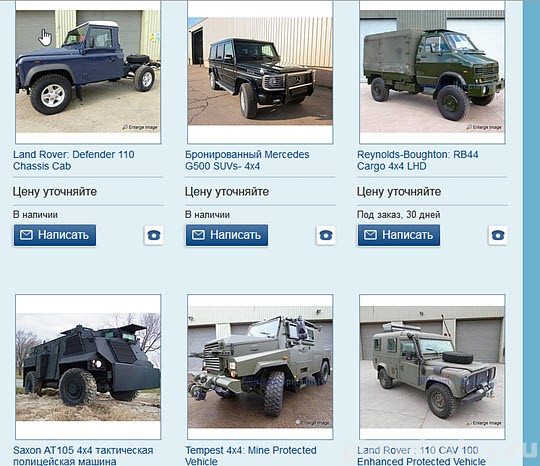The image size is (540, 466).
Task: Open Reynolds-Boughton: RB44 Cargo 4x4 LHD link
Action: [x=417, y=160]
